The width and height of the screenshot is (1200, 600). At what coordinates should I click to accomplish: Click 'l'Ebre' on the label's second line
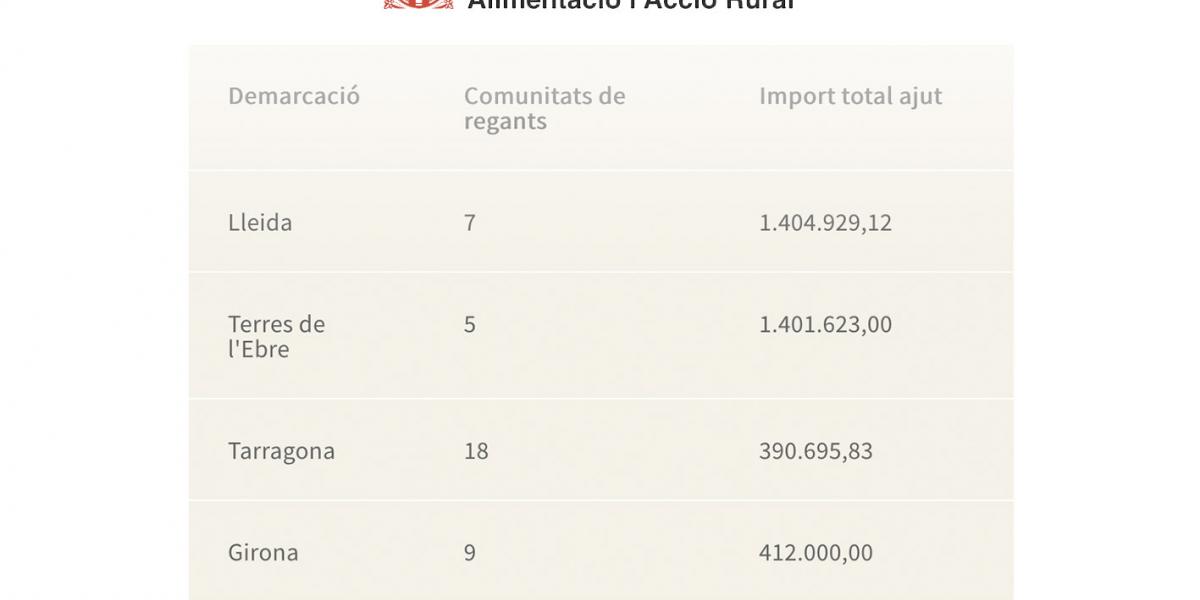click(259, 350)
